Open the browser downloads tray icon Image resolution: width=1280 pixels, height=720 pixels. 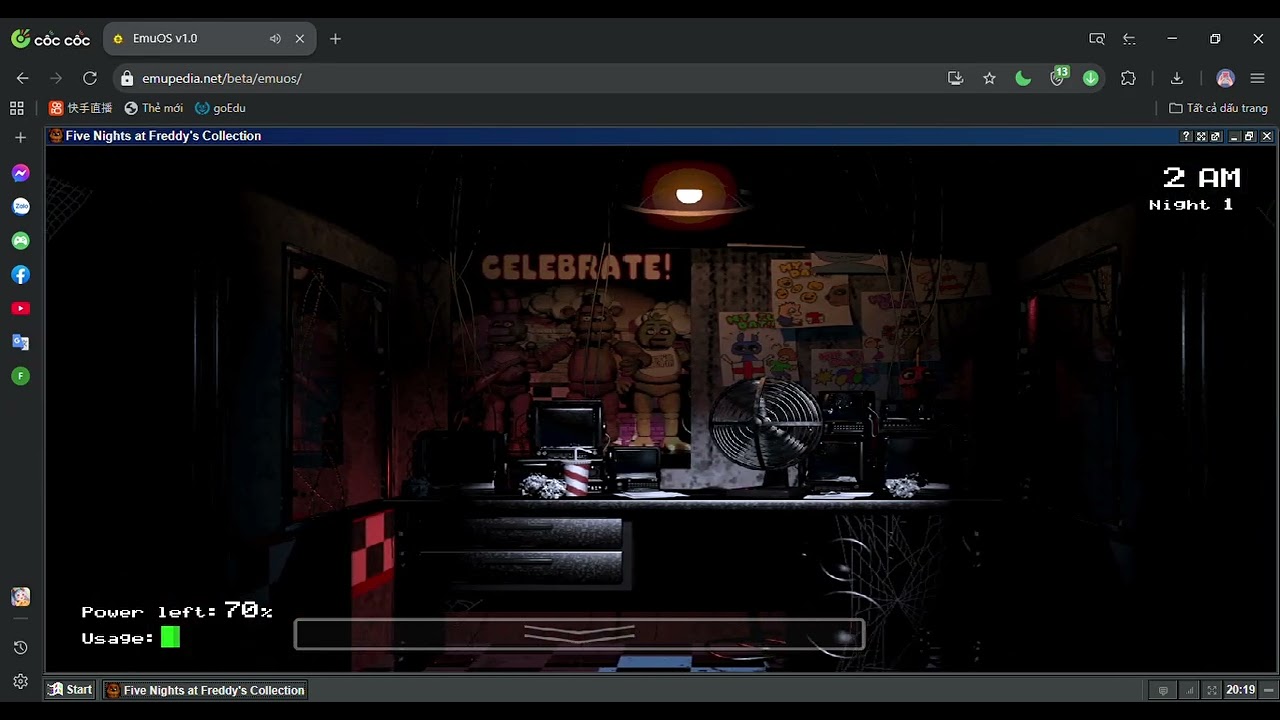point(1177,78)
